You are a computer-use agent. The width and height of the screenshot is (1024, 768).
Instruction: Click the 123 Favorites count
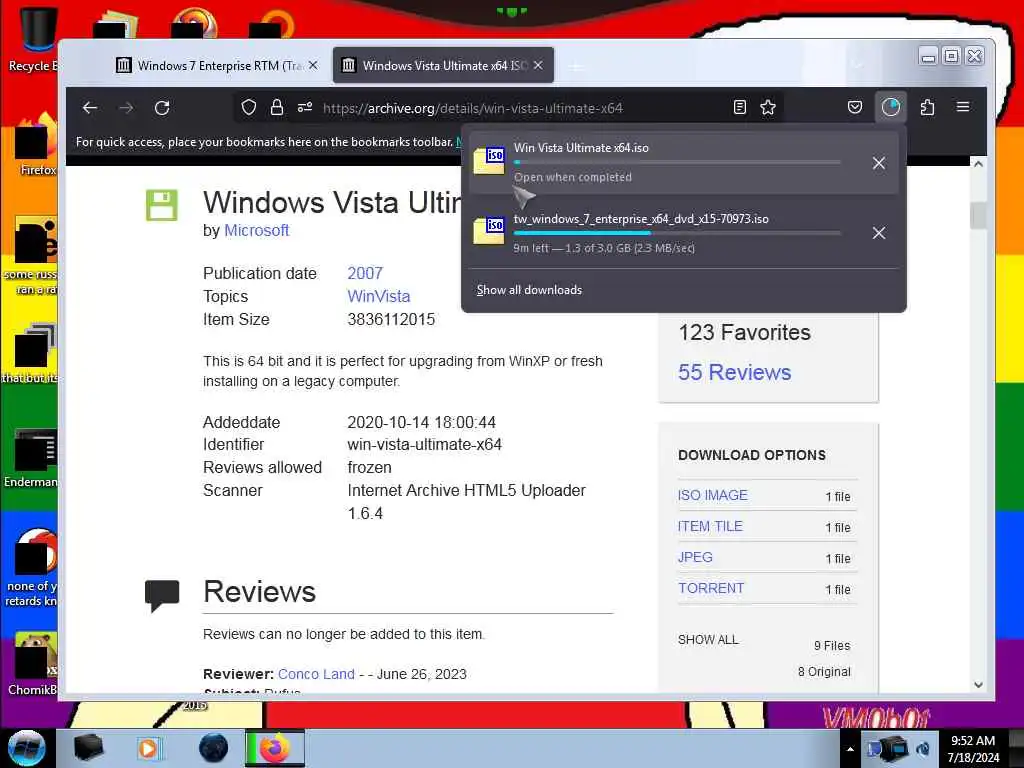click(744, 332)
